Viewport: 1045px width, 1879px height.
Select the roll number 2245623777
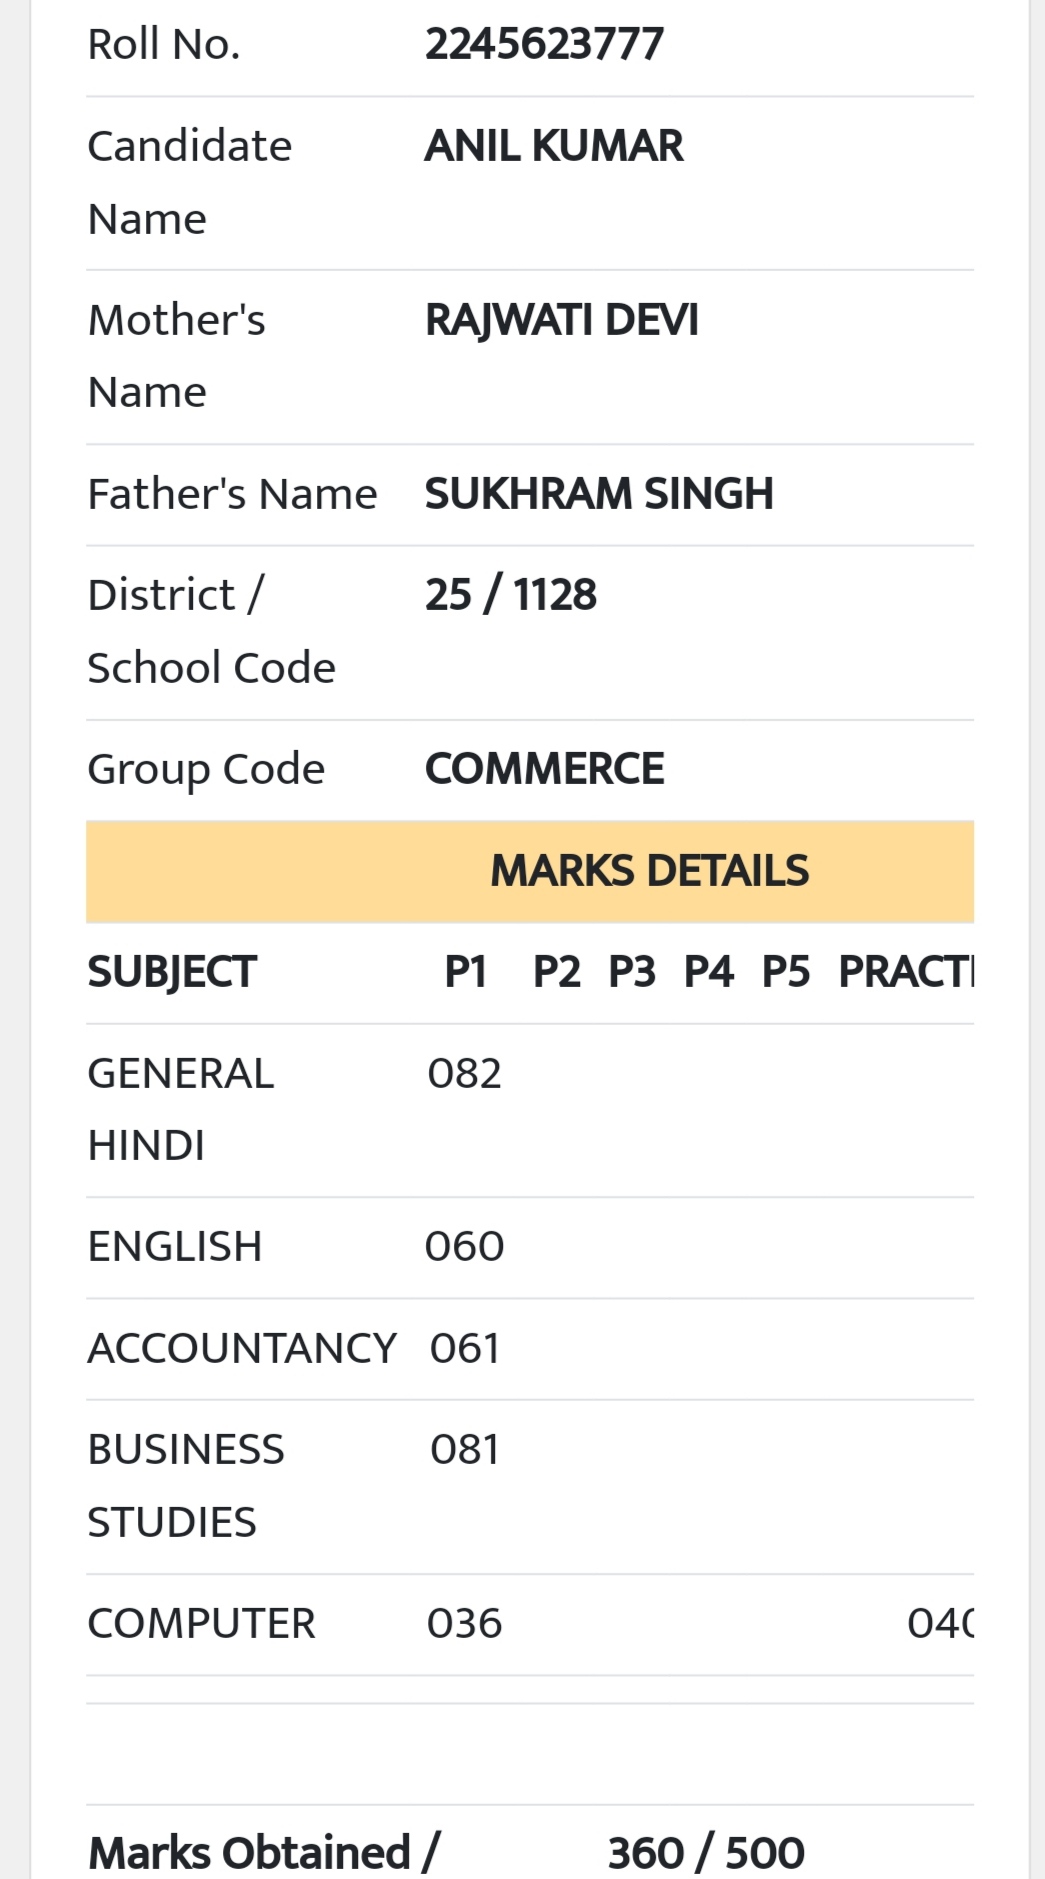pyautogui.click(x=544, y=44)
